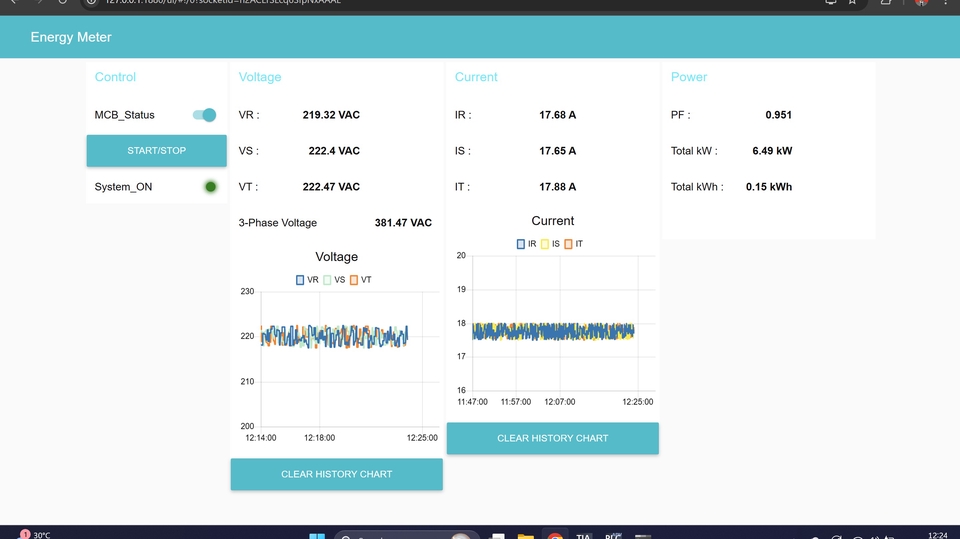Open the 30°C weather widget on taskbar
960x539 pixels.
35,535
